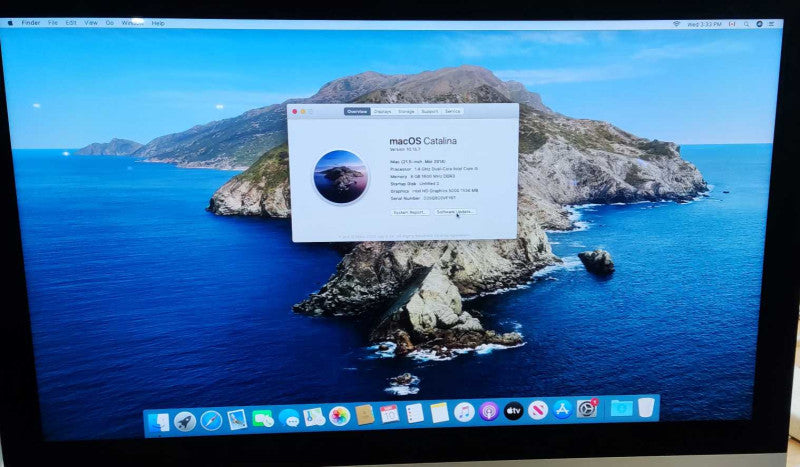The image size is (800, 467).
Task: Open Contacts book icon in dock
Action: [364, 415]
